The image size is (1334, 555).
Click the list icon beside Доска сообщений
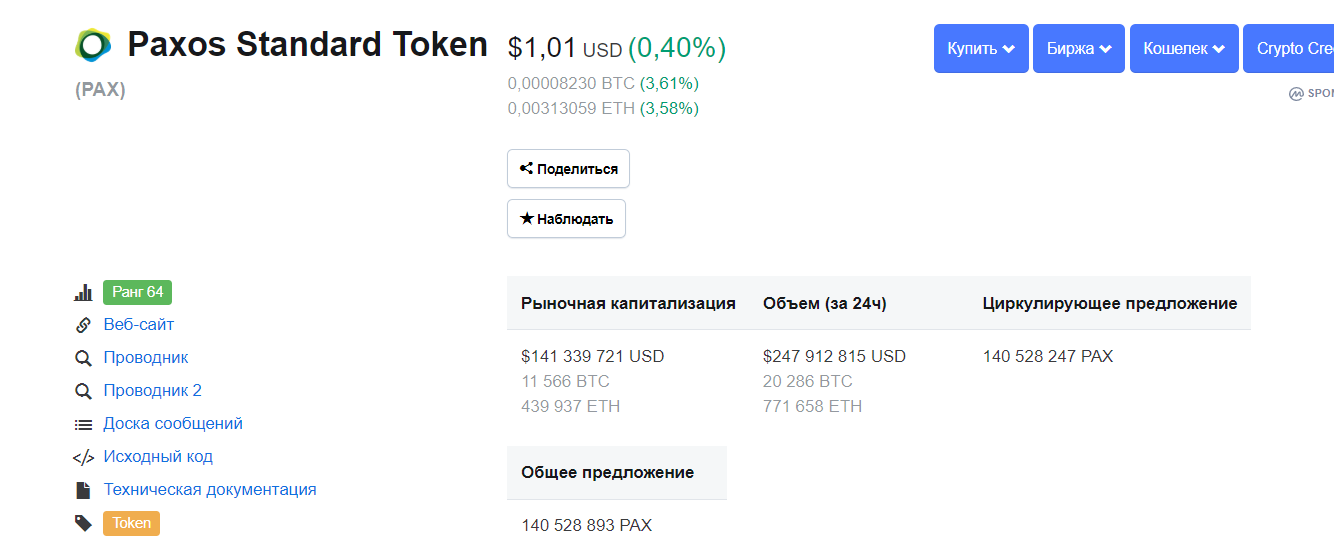[83, 424]
